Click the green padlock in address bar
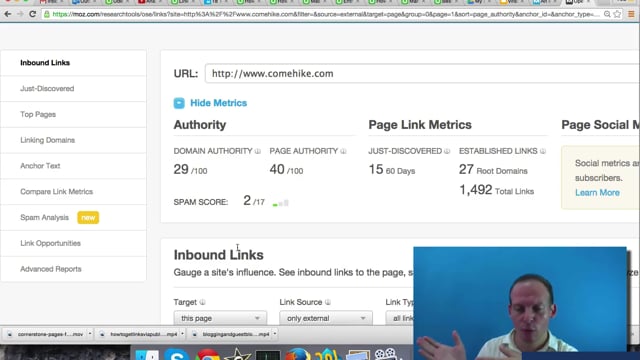 coord(47,14)
